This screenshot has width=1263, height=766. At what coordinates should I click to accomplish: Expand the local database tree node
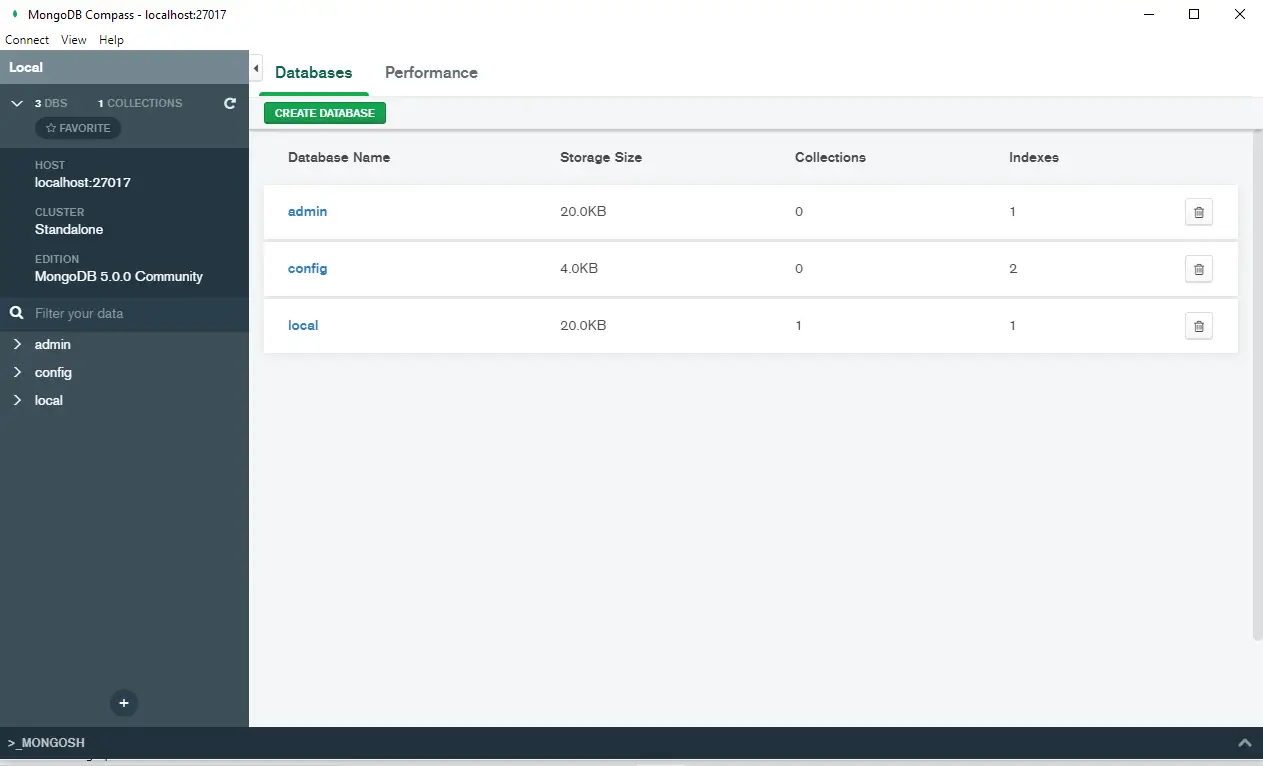tap(17, 400)
